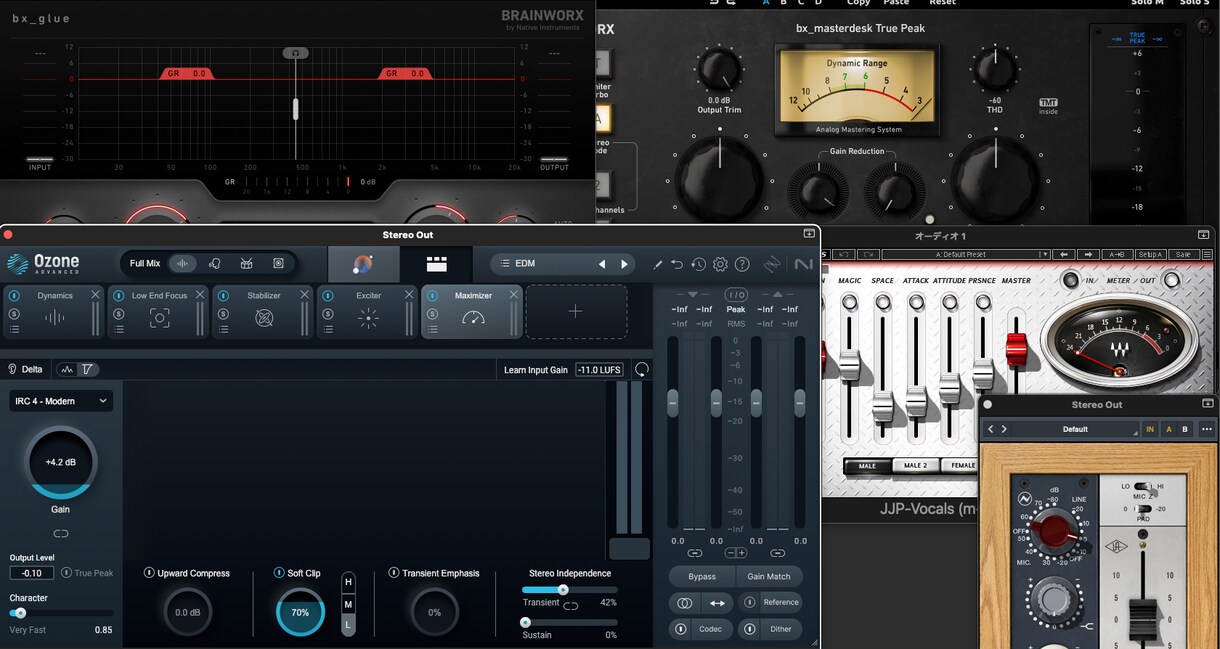Toggle Transient Emphasis power button

tap(394, 573)
